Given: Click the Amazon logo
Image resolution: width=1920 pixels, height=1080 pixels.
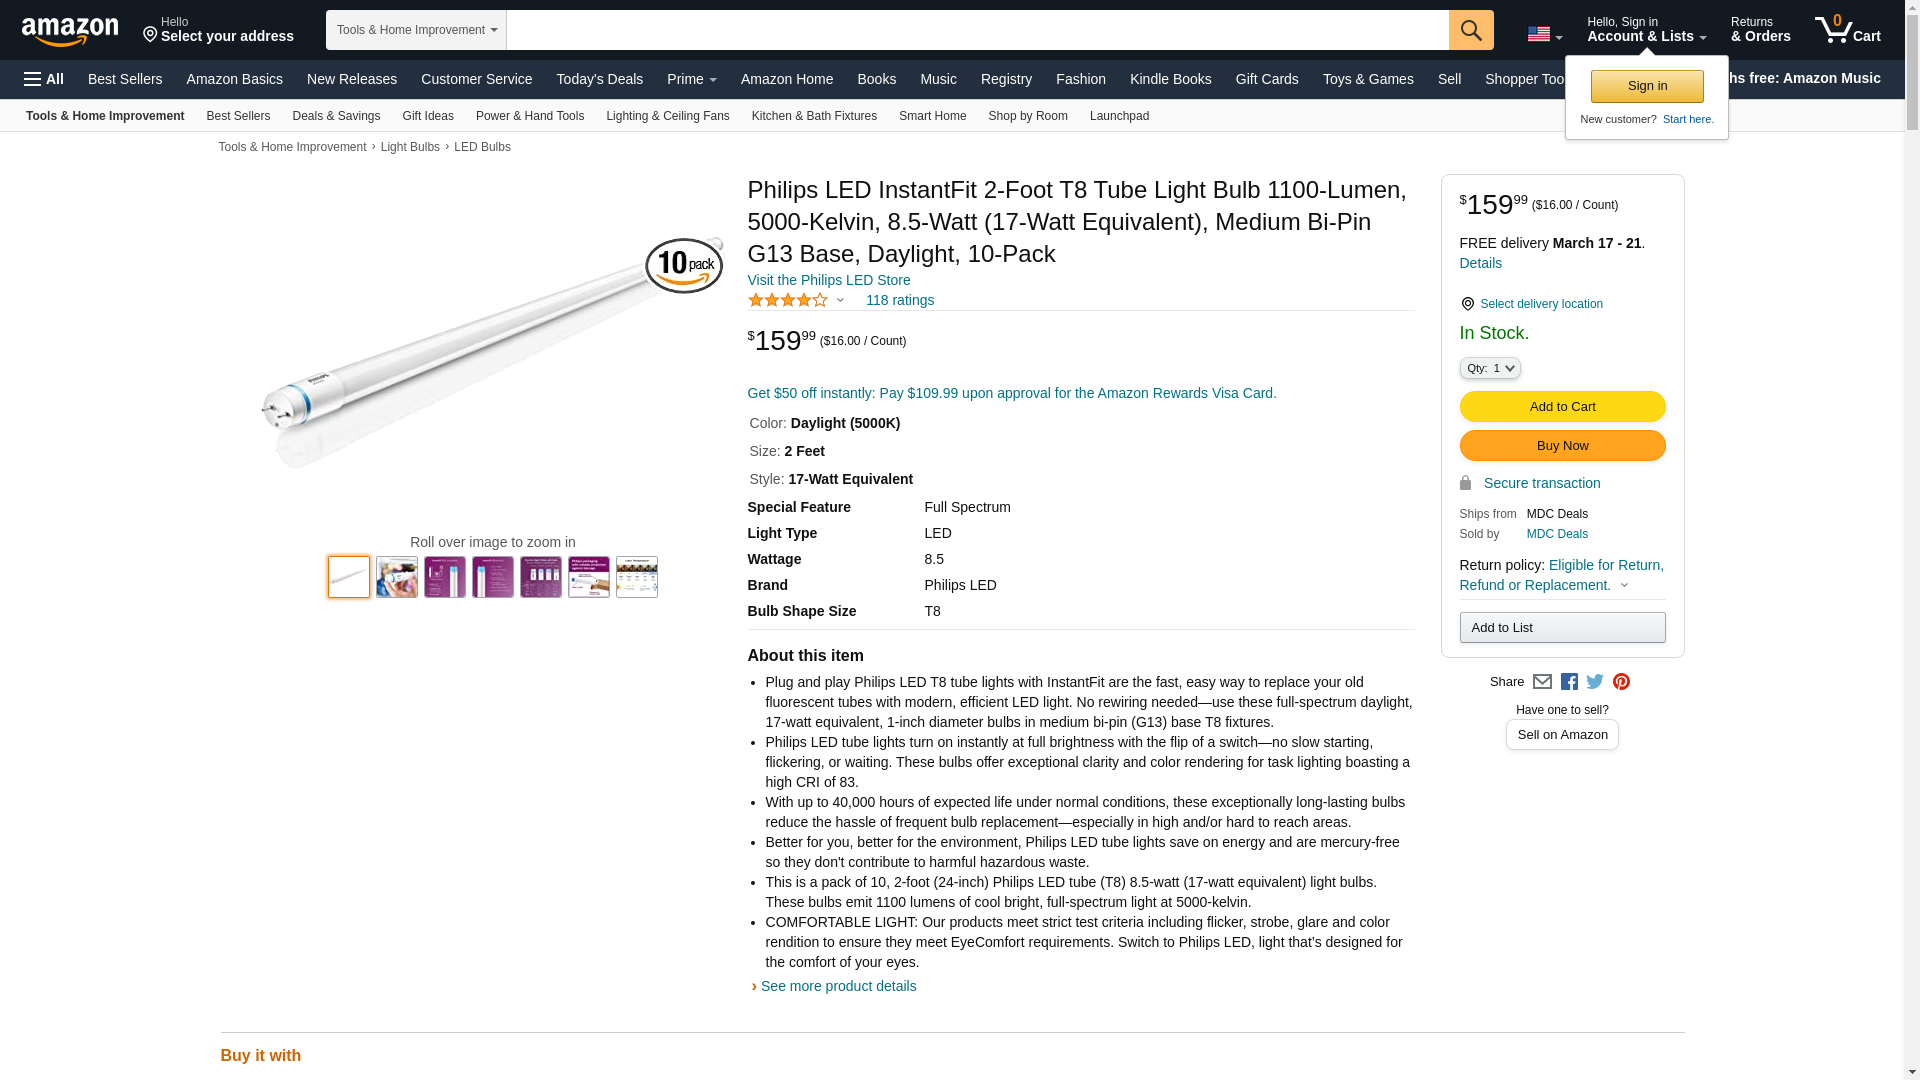Looking at the screenshot, I should point(70,31).
